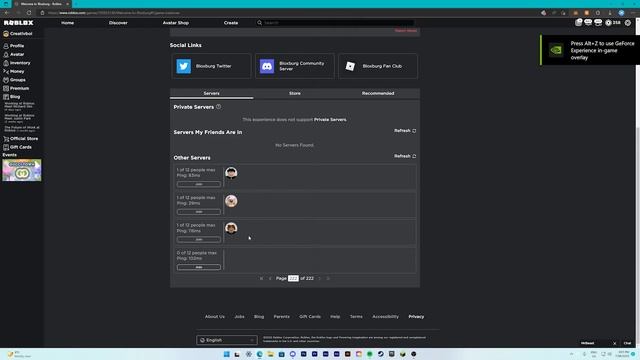
Task: Join the server with 29ms ping
Action: click(199, 212)
